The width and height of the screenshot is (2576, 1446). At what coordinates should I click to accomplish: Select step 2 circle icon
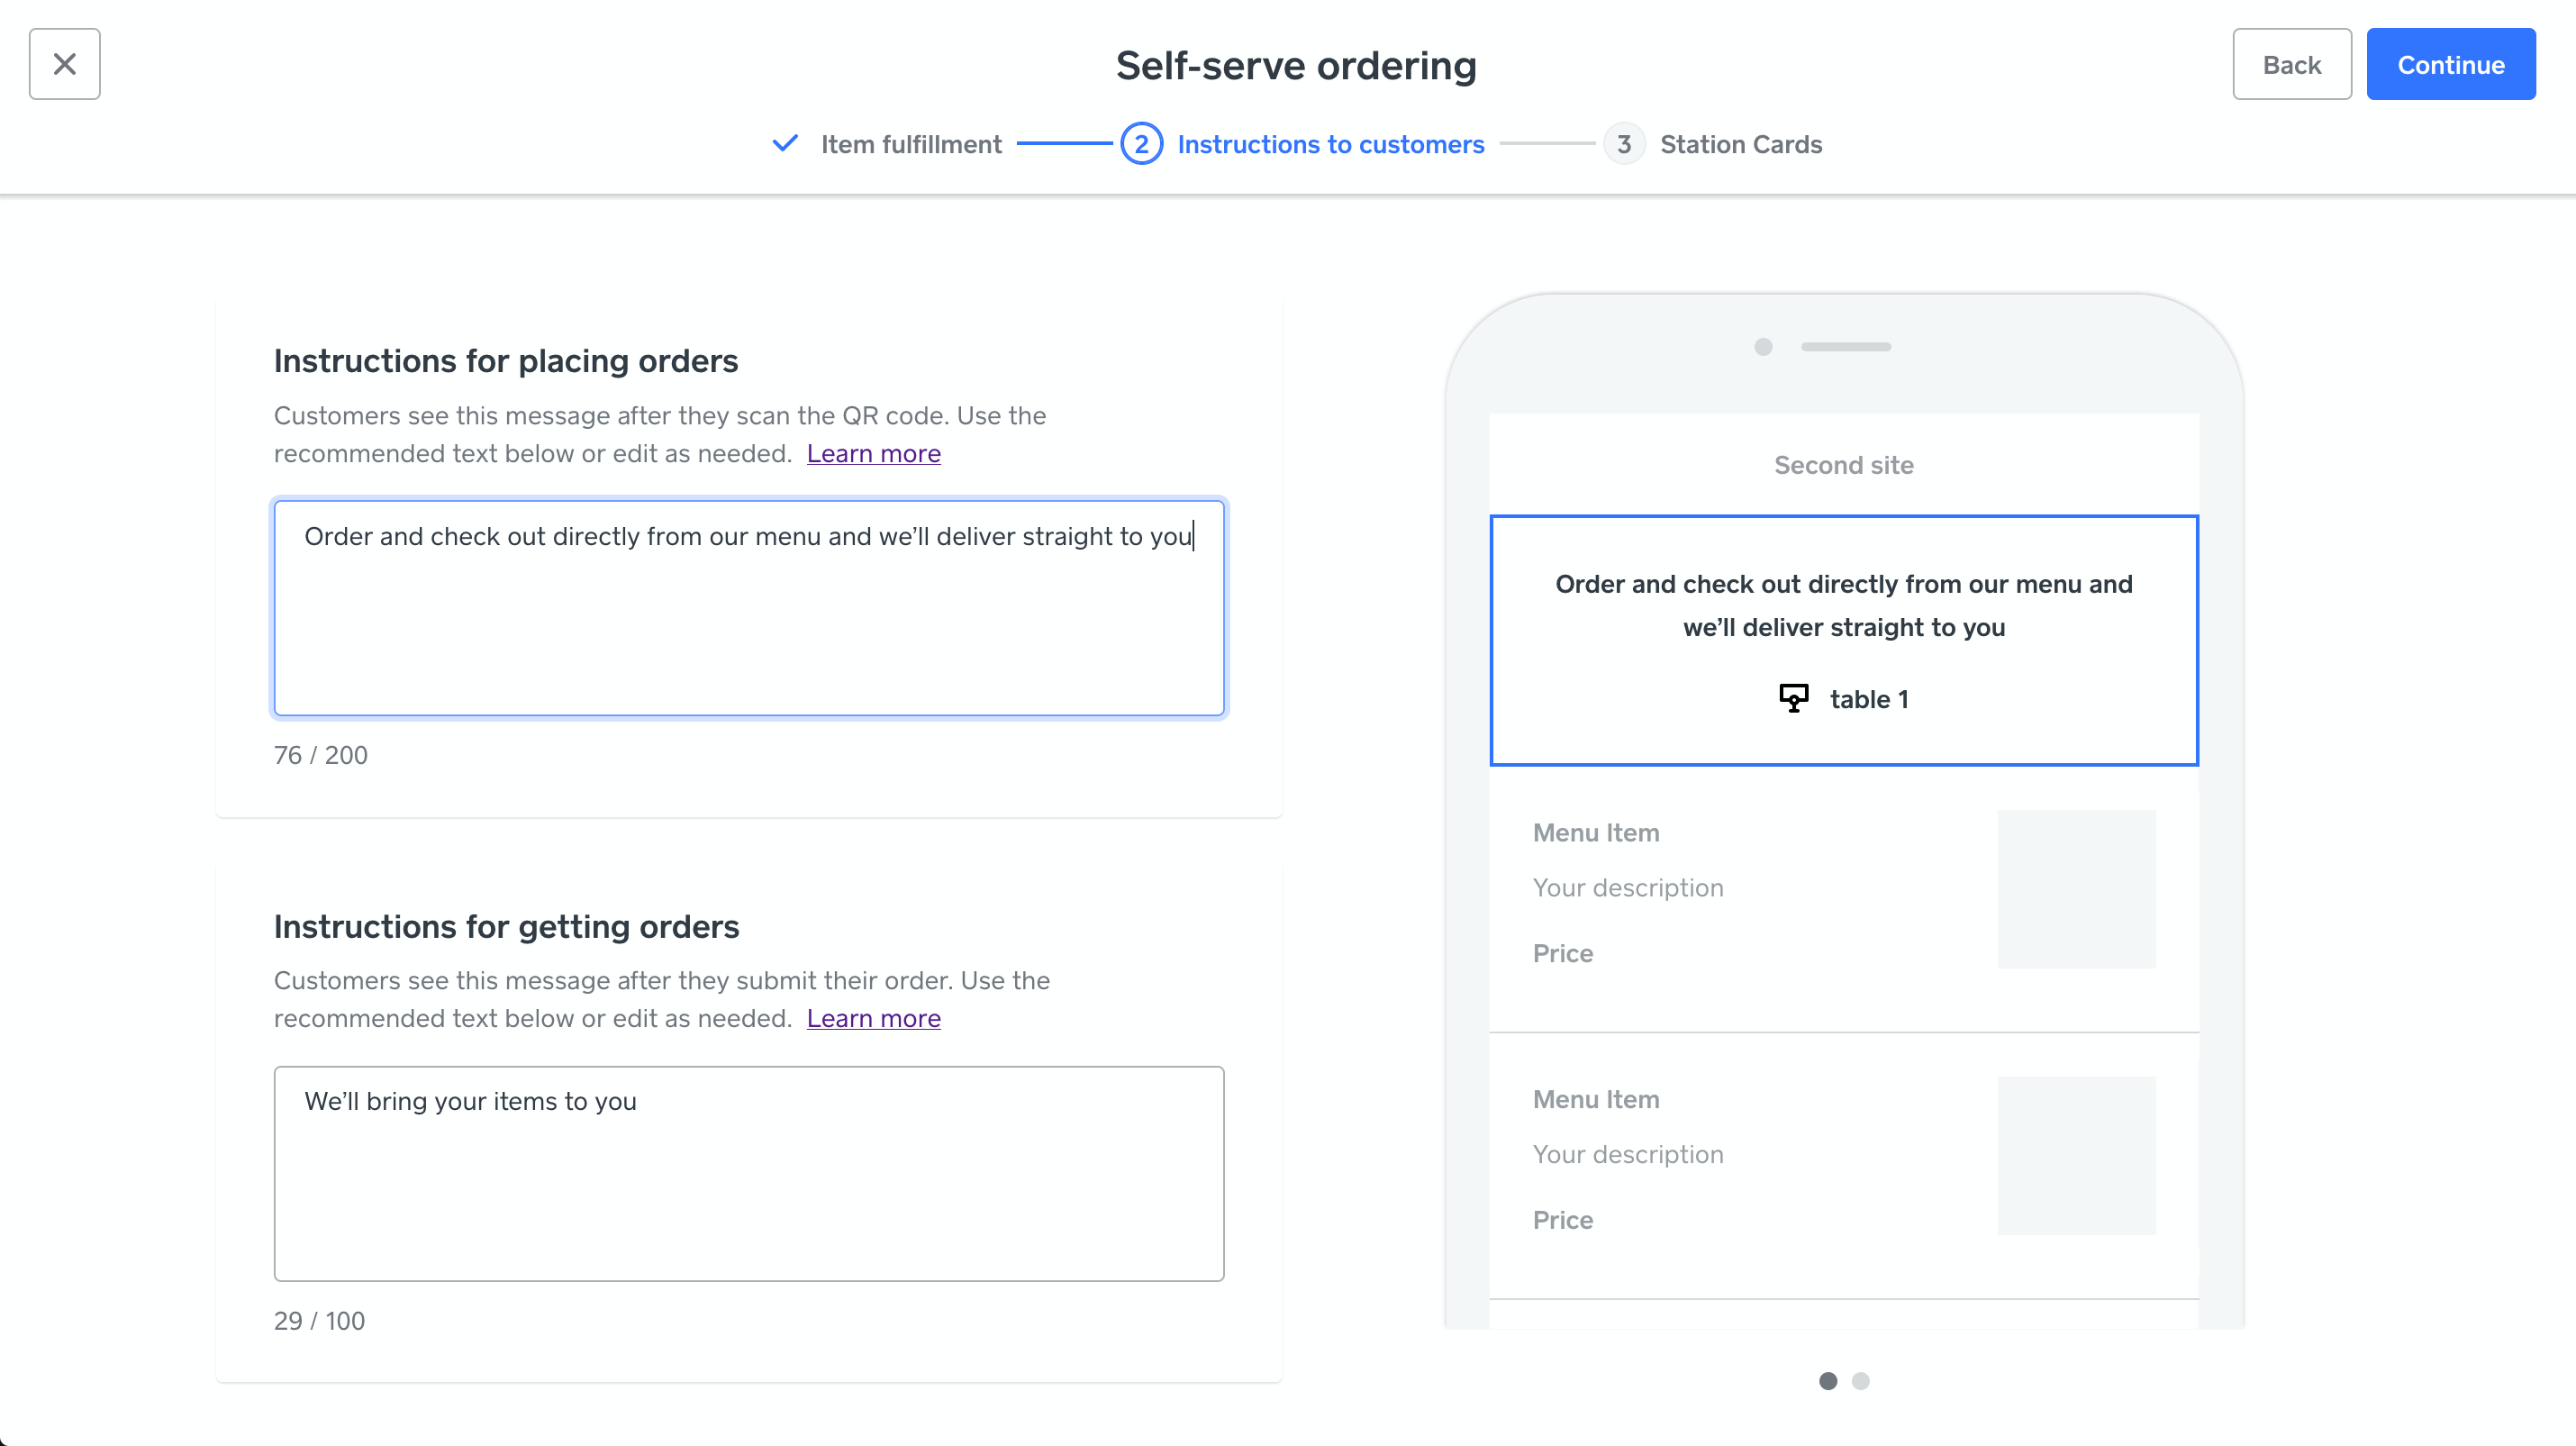tap(1141, 144)
